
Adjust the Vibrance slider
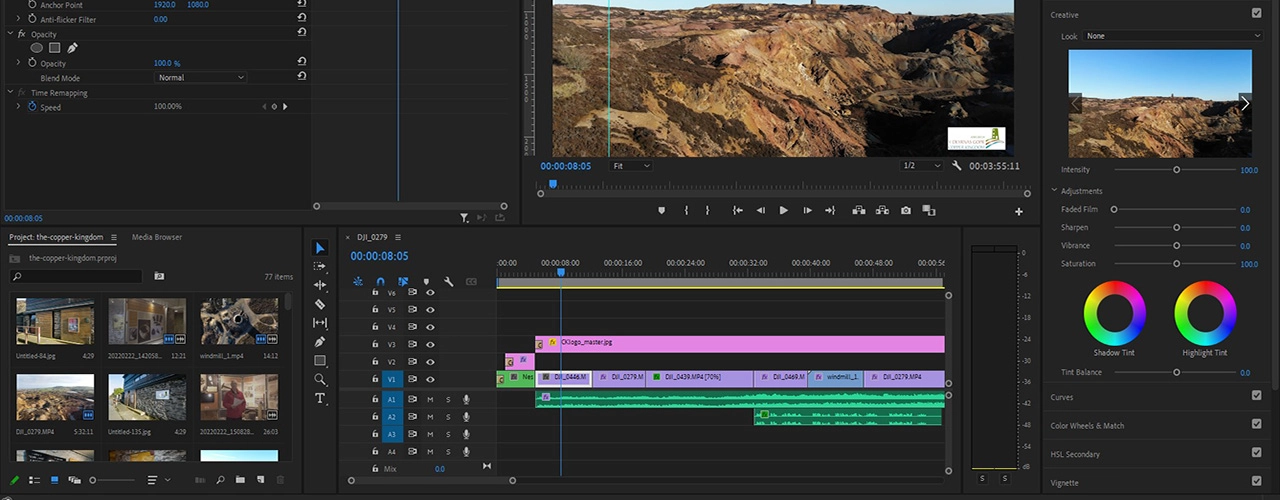pyautogui.click(x=1176, y=245)
